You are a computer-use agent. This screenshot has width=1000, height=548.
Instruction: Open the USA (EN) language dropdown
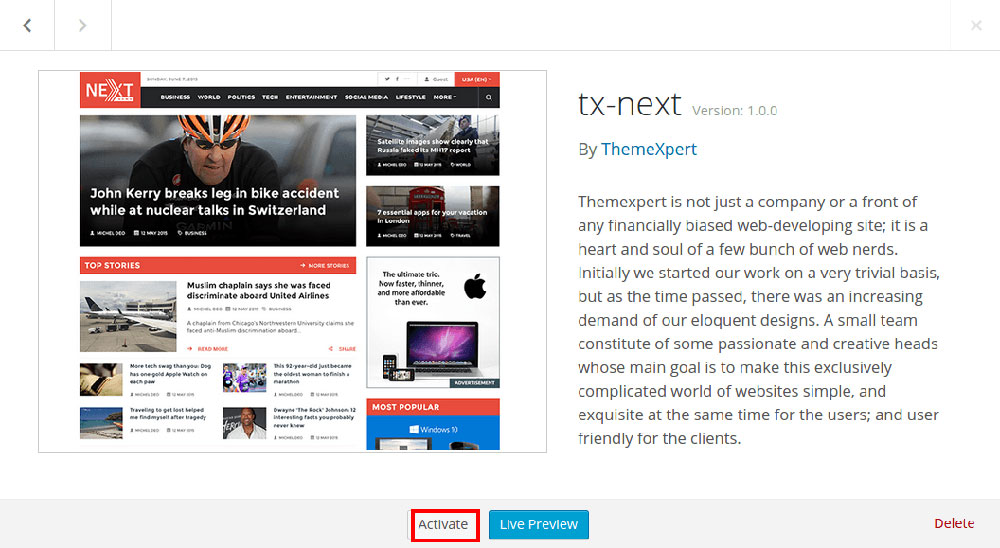point(476,79)
